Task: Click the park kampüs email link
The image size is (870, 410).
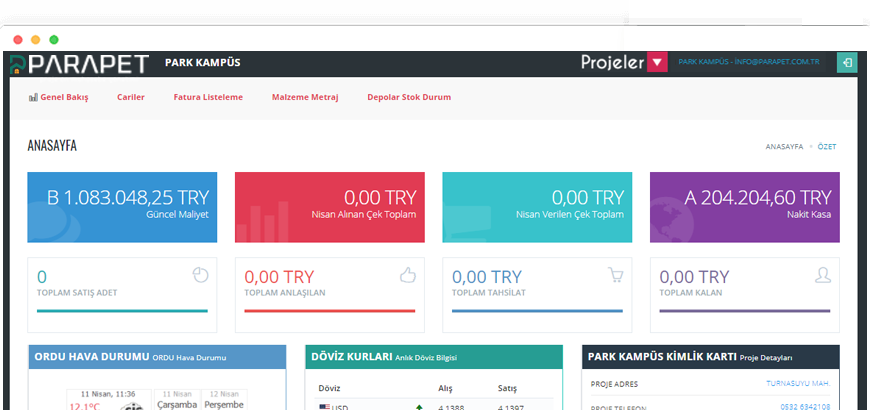Action: pos(749,63)
